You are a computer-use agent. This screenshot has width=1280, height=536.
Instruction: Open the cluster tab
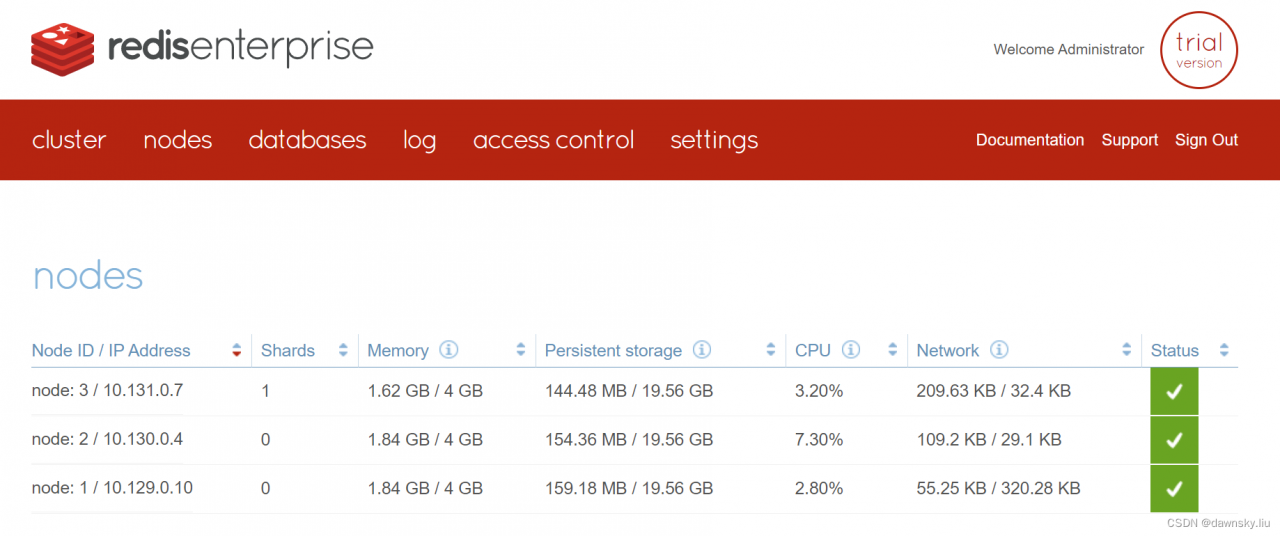tap(69, 140)
